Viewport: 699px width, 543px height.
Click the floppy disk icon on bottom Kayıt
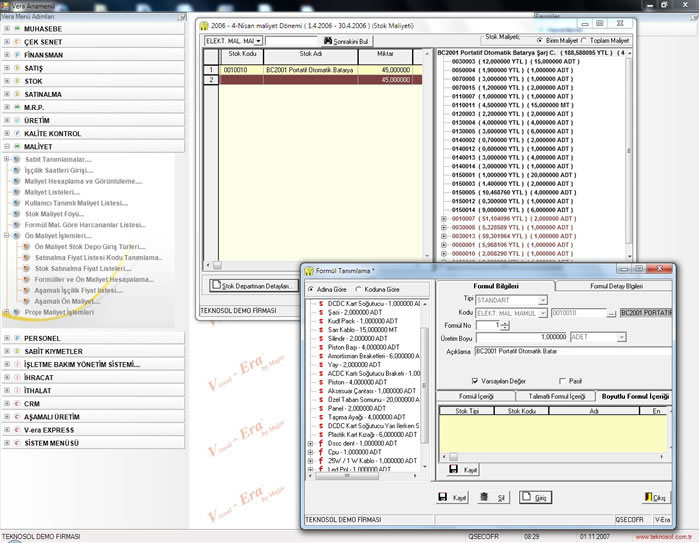[x=443, y=497]
